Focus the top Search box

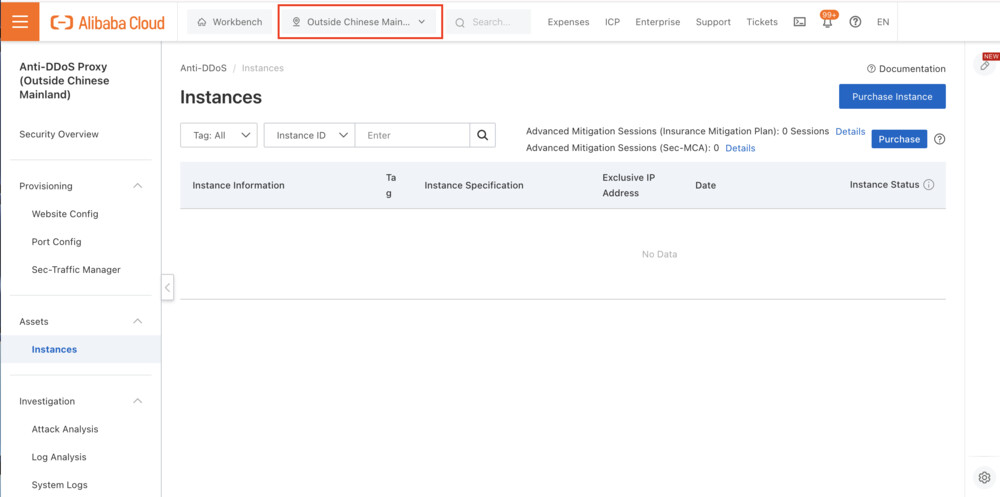coord(489,22)
